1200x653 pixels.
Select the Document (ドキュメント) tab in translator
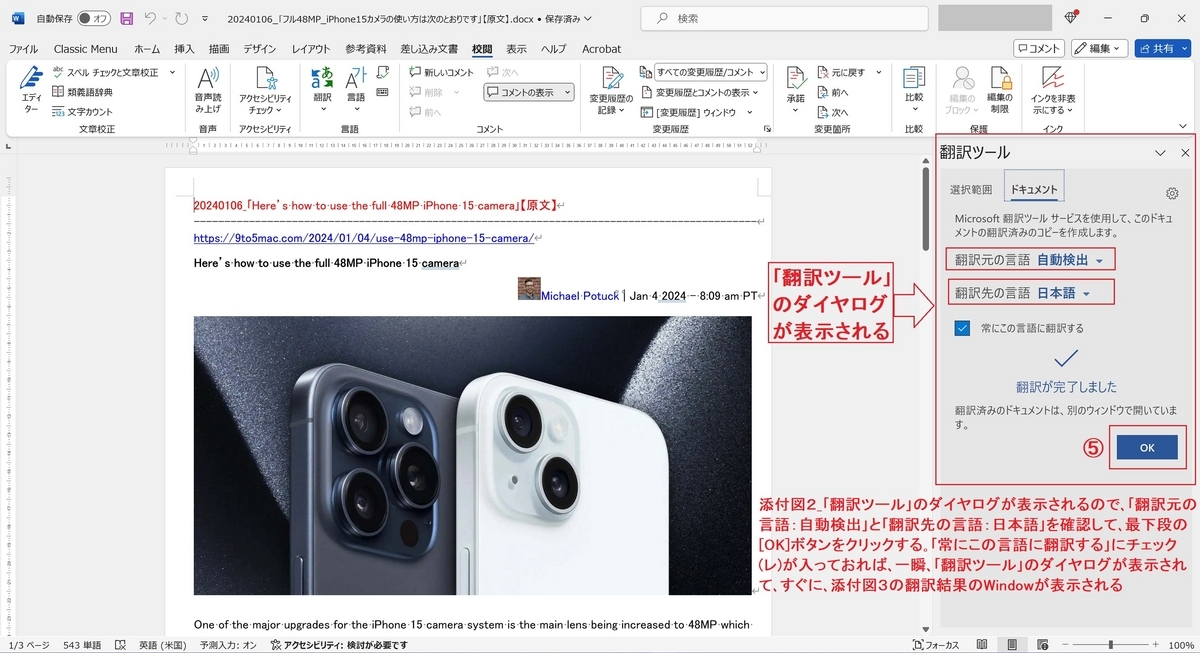[1034, 189]
